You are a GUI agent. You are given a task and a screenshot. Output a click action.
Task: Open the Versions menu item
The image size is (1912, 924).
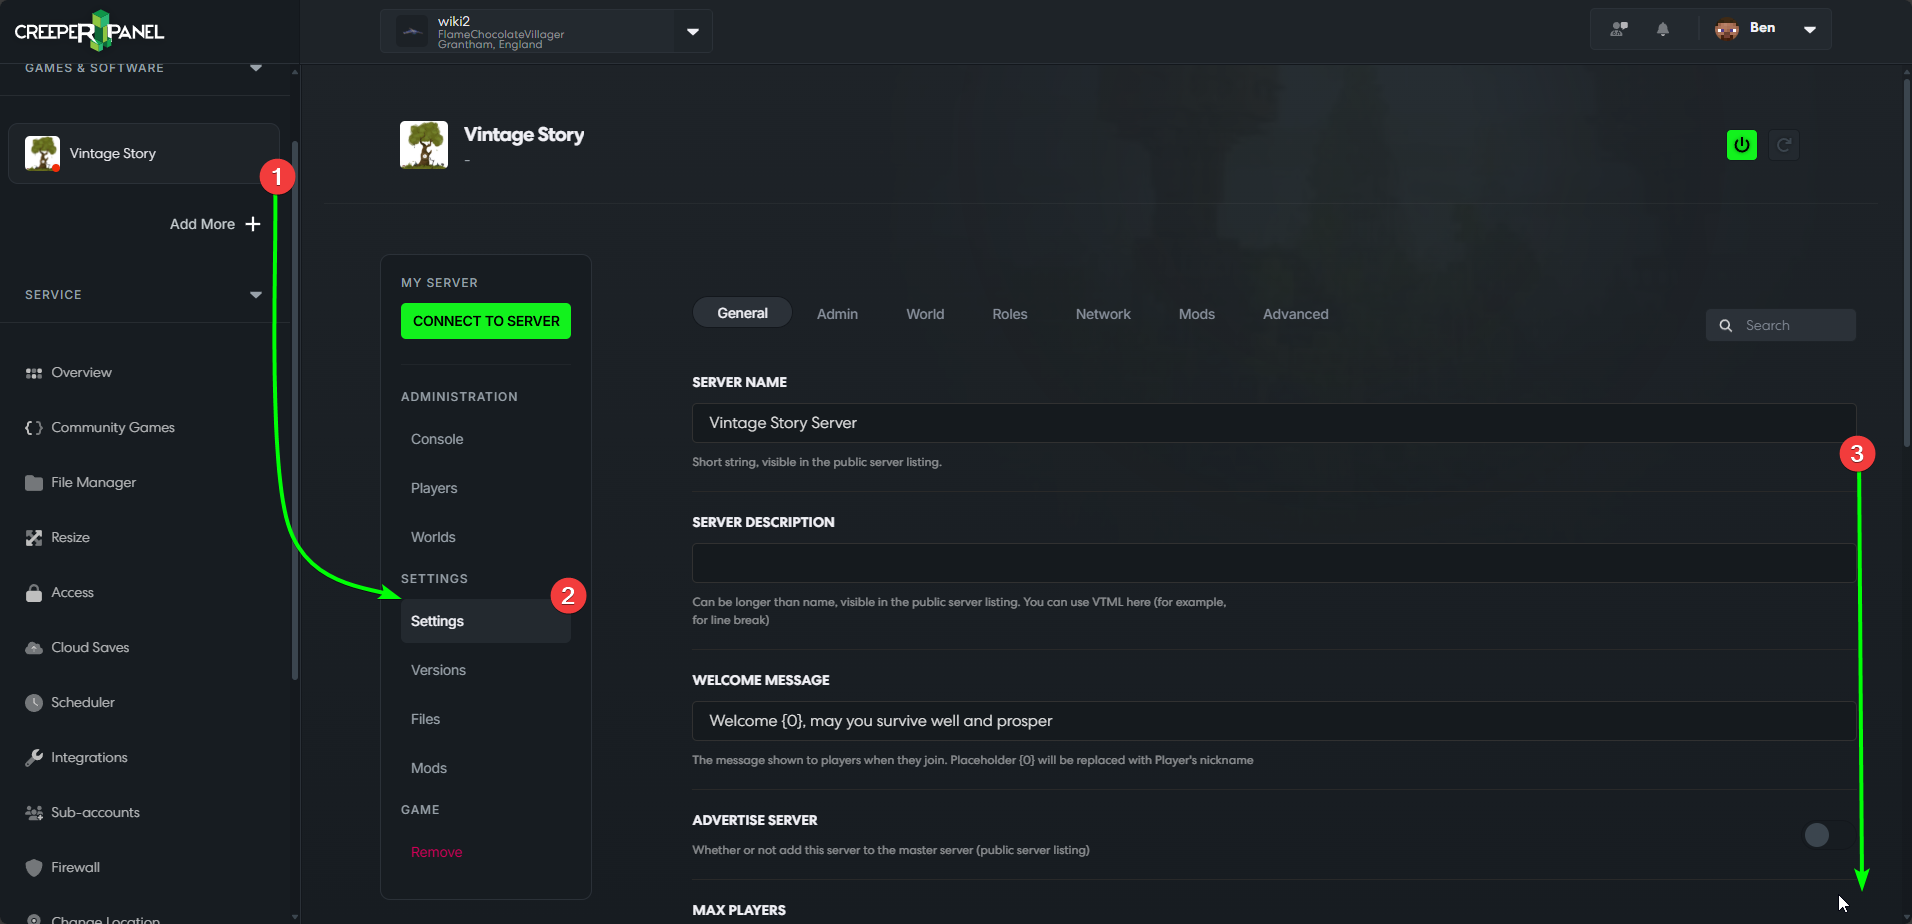(438, 670)
